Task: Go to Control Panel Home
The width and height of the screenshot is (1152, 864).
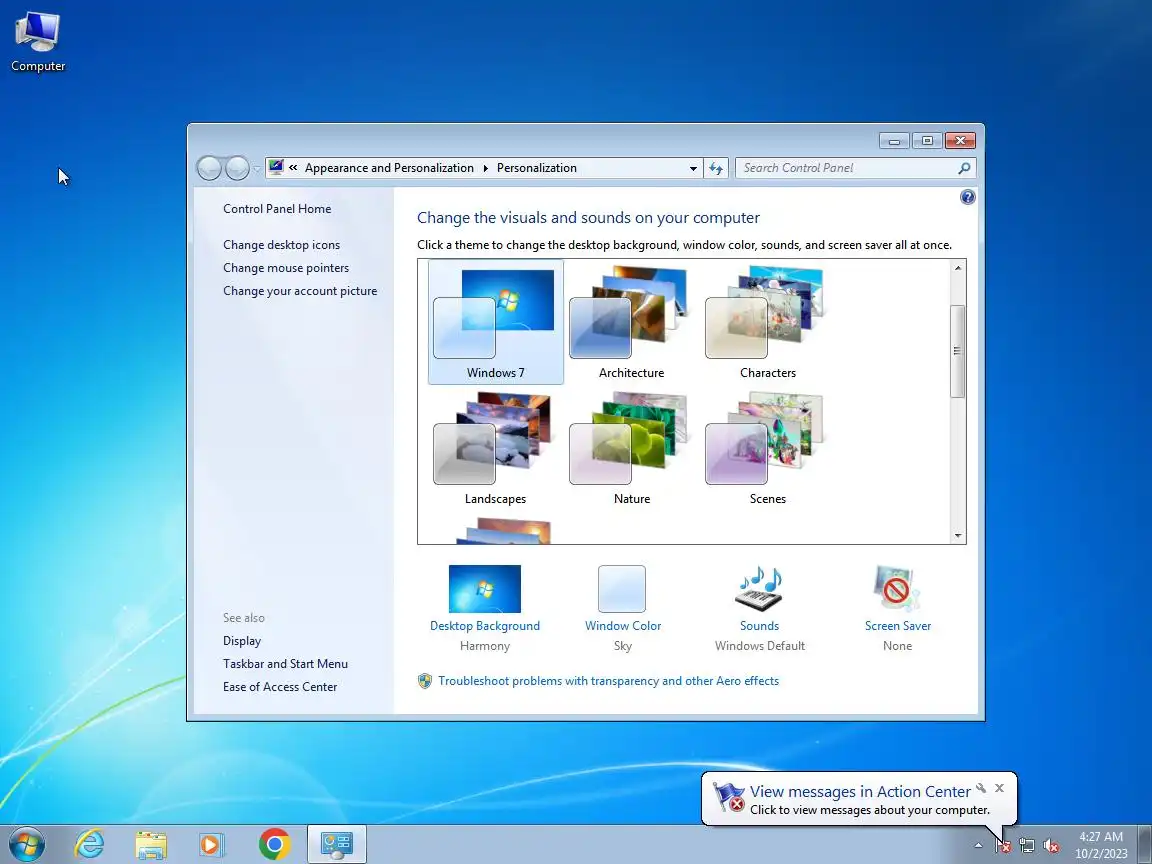Action: click(x=277, y=209)
